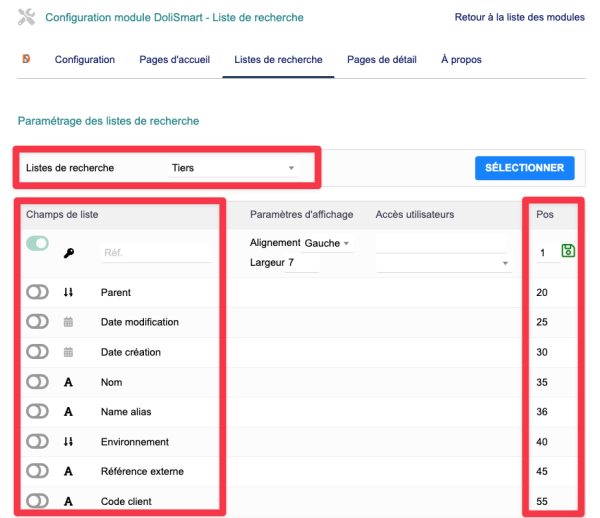Click calendar icon beside Date modification
The width and height of the screenshot is (600, 518).
69,322
